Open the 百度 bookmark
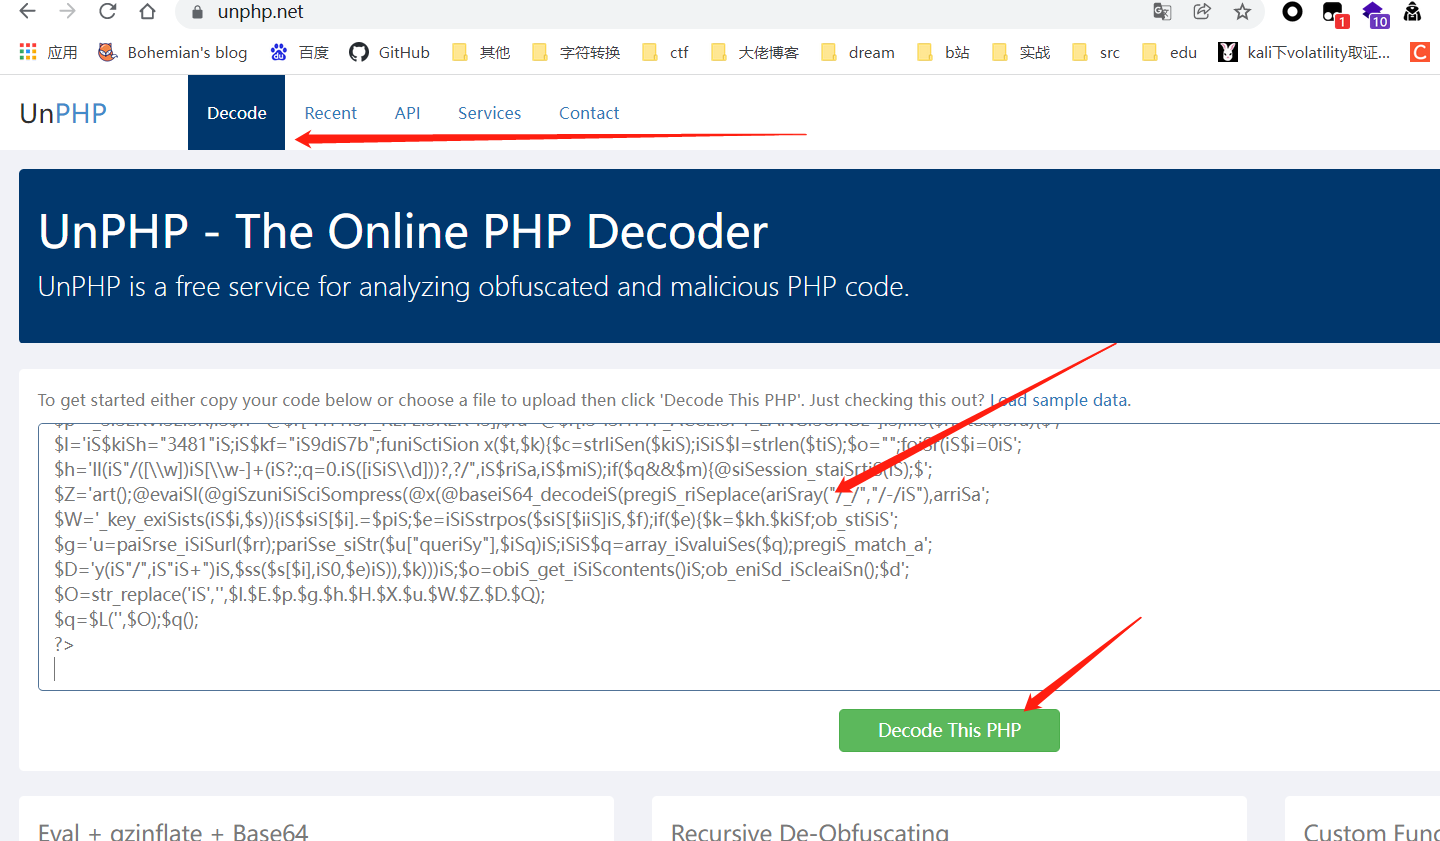The width and height of the screenshot is (1440, 841). 299,52
